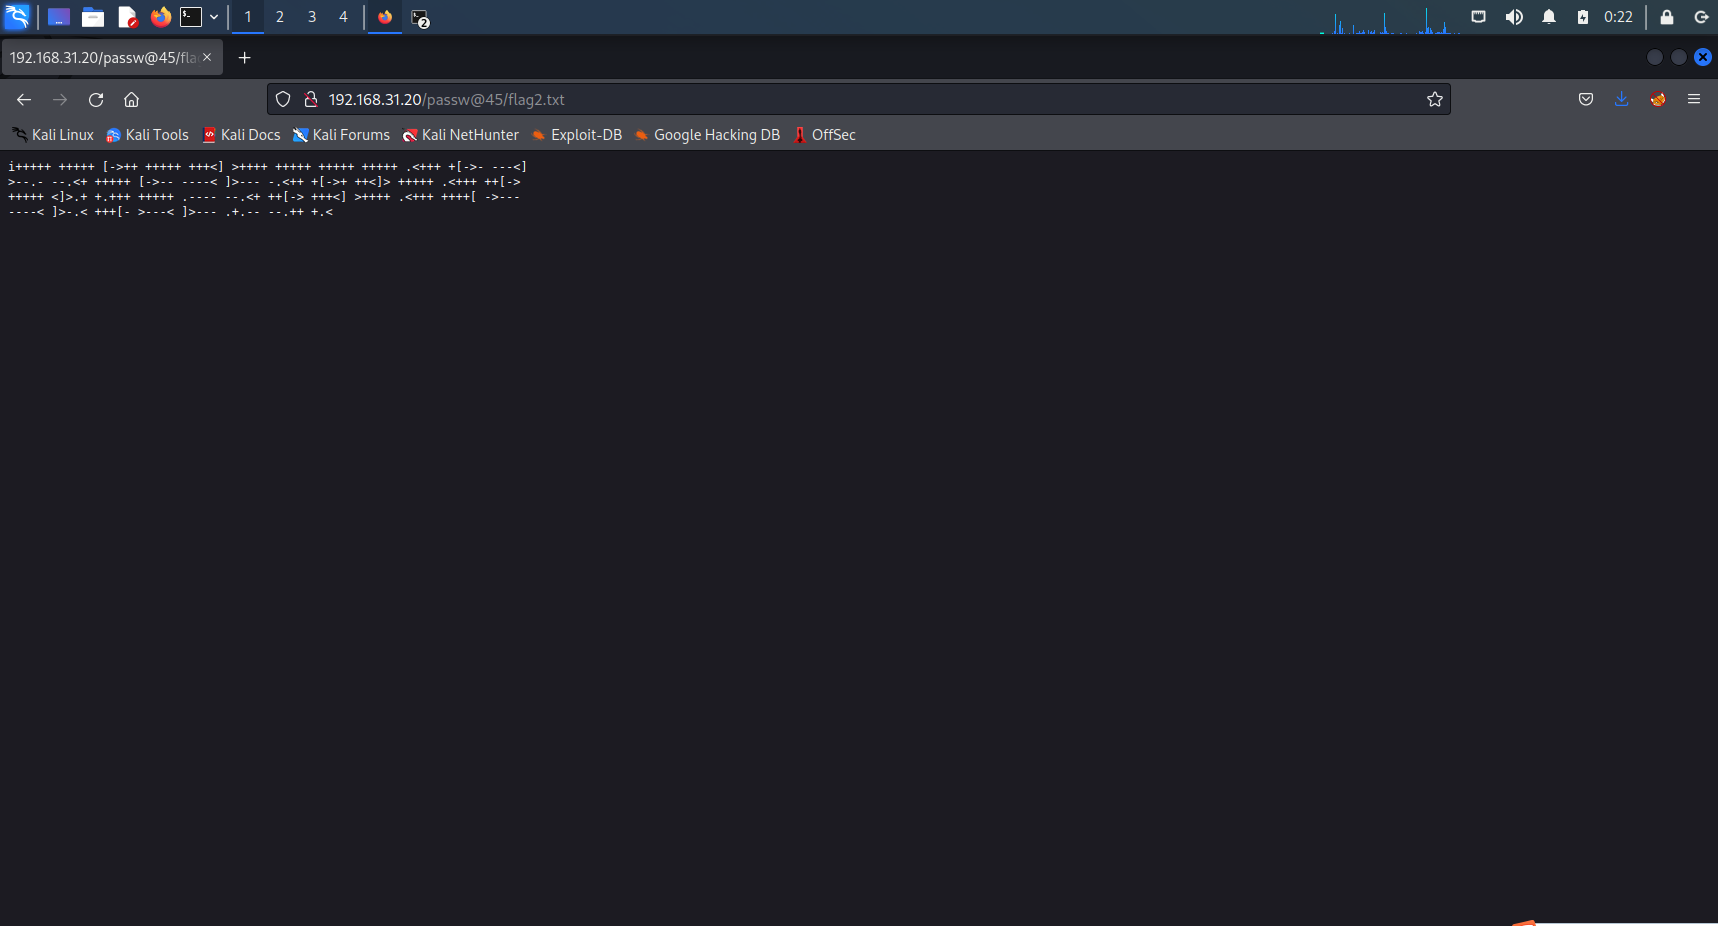Viewport: 1718px width, 926px height.
Task: Open the Exploit-DB bookmark
Action: (x=577, y=135)
